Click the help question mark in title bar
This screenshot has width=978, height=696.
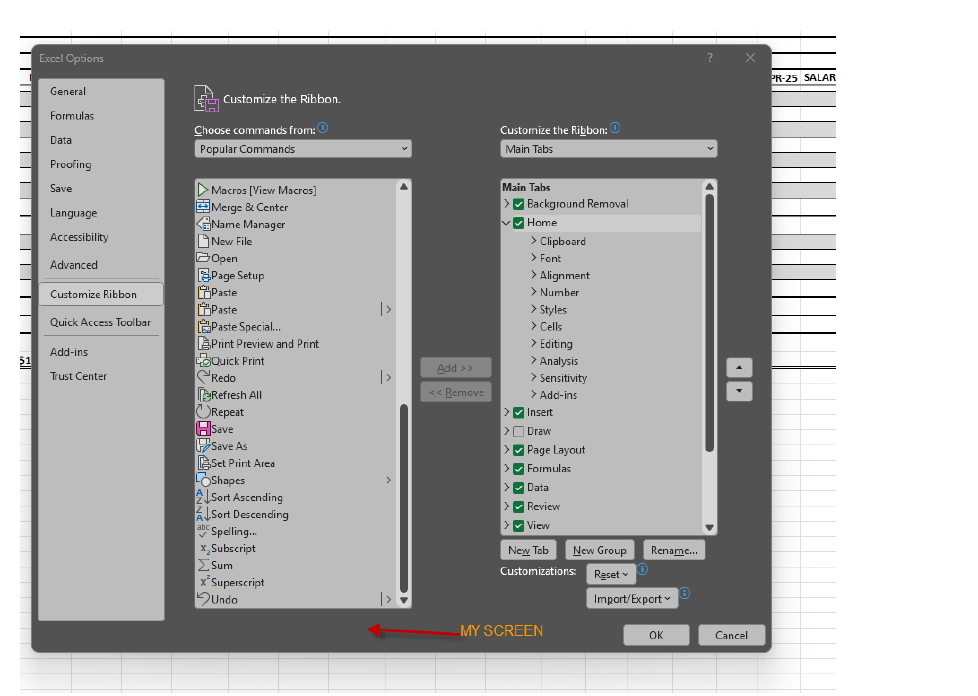click(x=710, y=57)
